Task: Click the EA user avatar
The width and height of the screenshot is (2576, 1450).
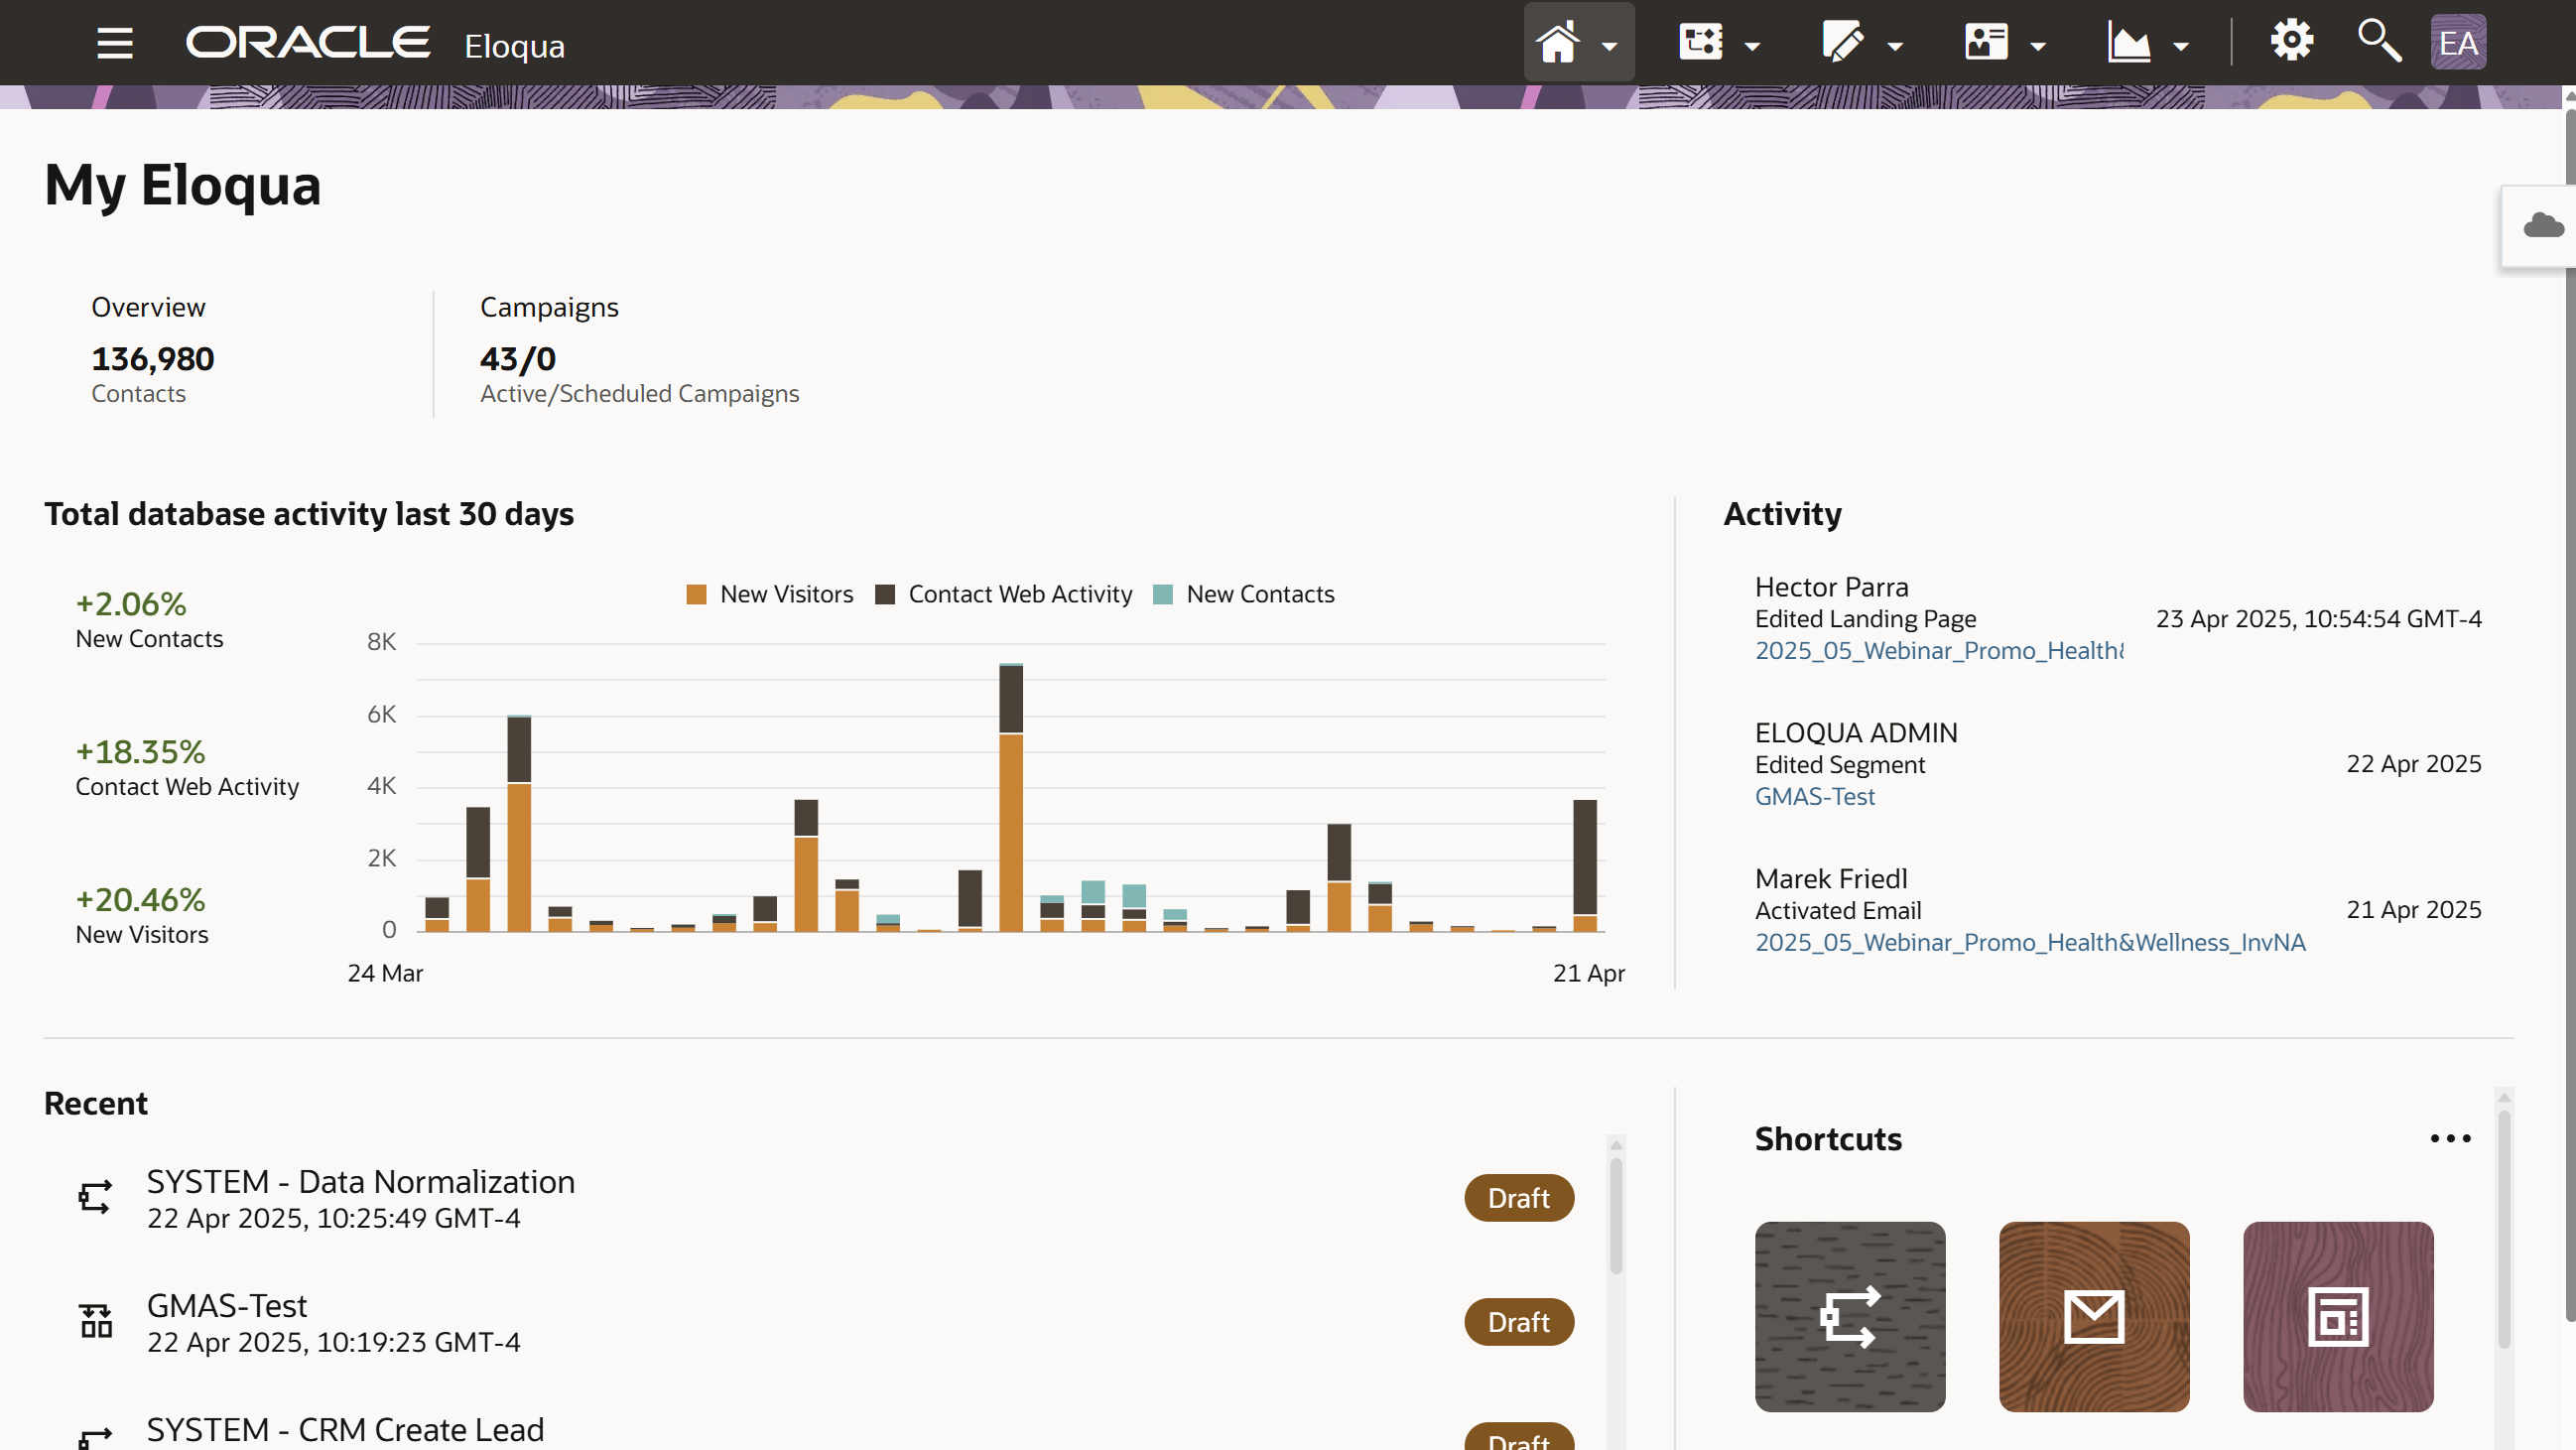Action: click(2458, 42)
